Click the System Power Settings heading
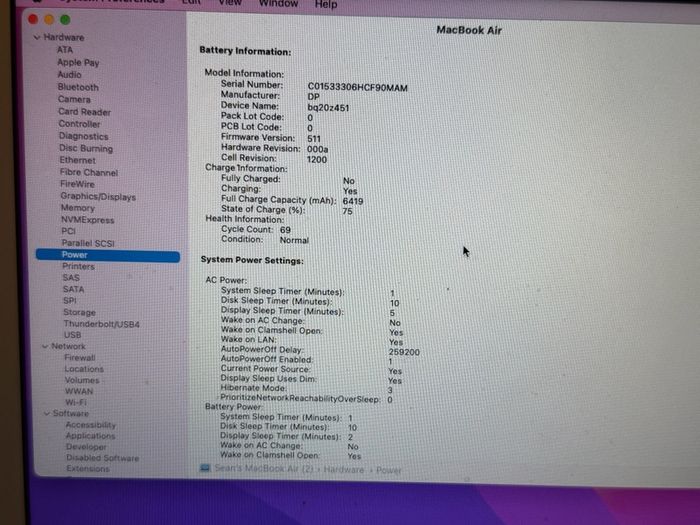Viewport: 700px width, 525px height. tap(252, 260)
